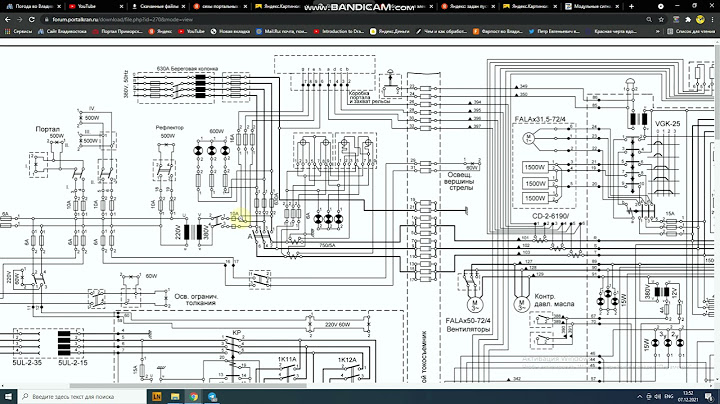Click the volume speaker icon in tray
Image resolution: width=720 pixels, height=404 pixels.
pos(658,396)
